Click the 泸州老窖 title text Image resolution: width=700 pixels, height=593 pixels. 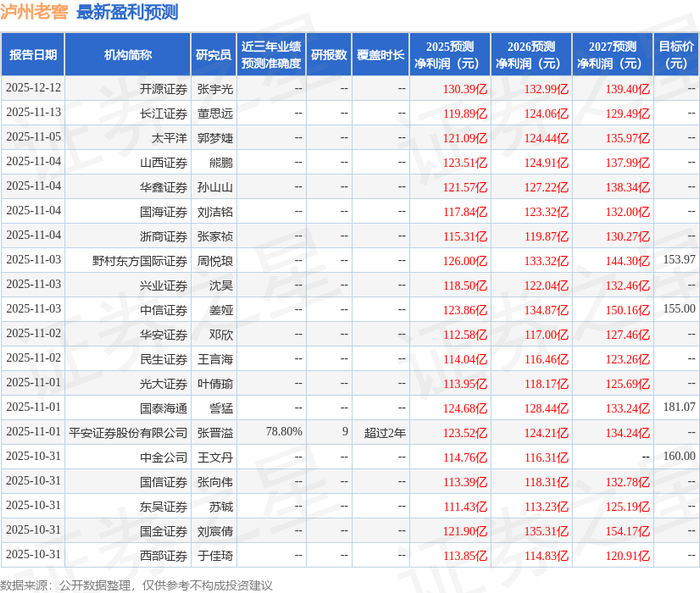[34, 12]
